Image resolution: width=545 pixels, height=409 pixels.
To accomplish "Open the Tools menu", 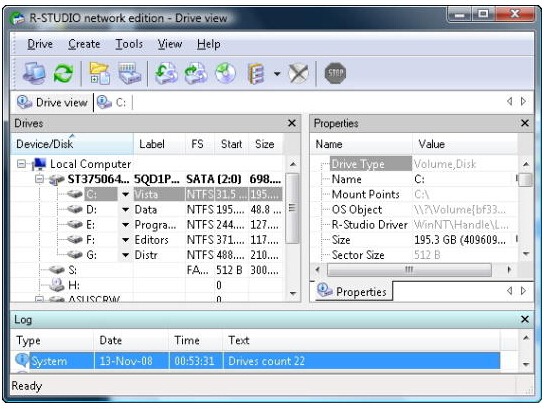I will [129, 44].
